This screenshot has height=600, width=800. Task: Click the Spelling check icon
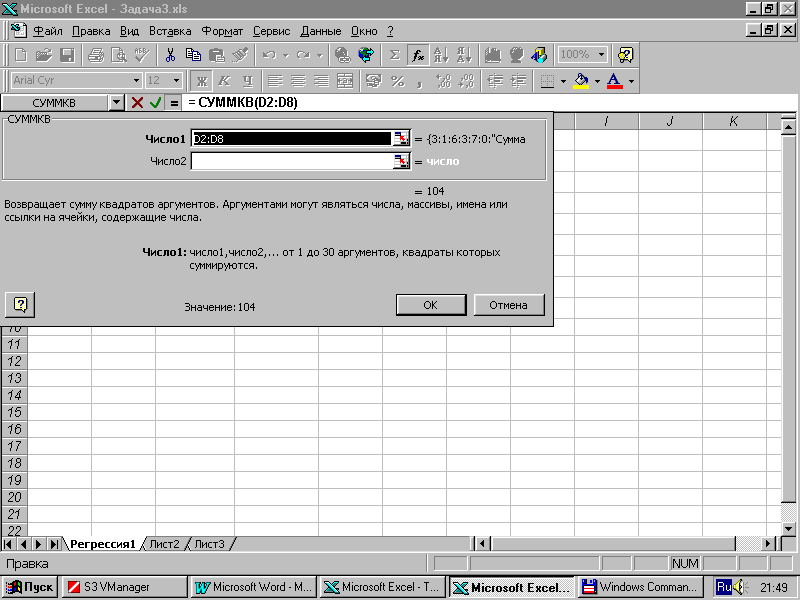pyautogui.click(x=142, y=55)
